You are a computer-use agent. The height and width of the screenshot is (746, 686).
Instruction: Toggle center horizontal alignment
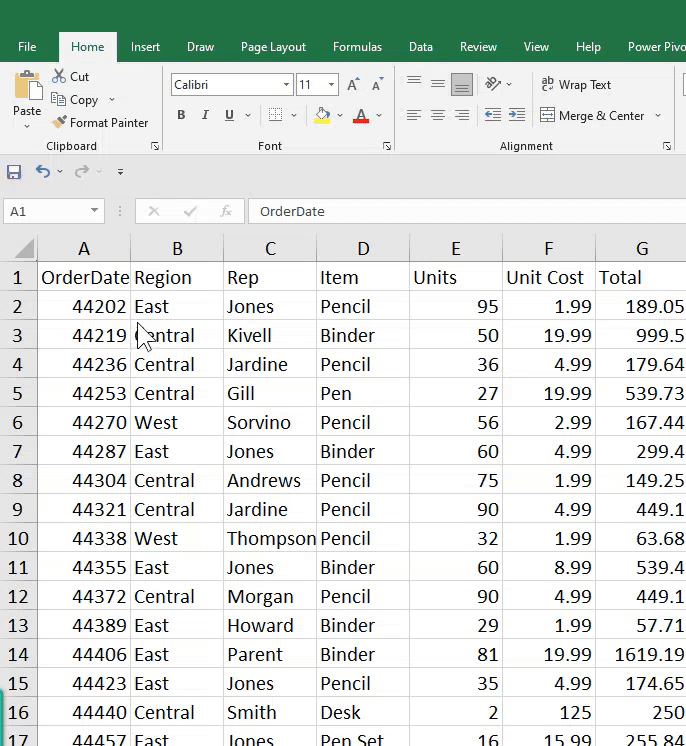[x=438, y=115]
